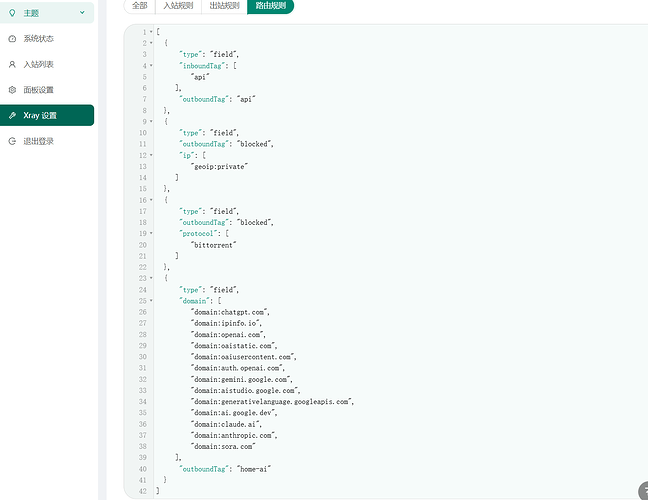The image size is (648, 500).
Task: Fold the protocol array on line 19
Action: [x=151, y=233]
